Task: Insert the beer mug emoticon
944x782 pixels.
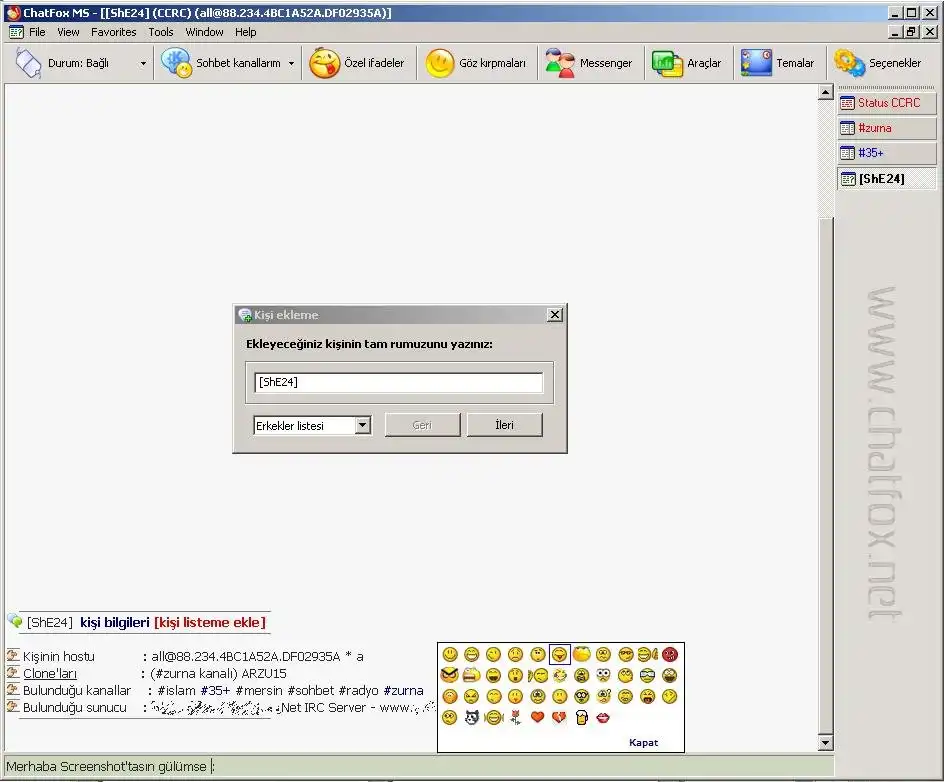Action: [582, 717]
